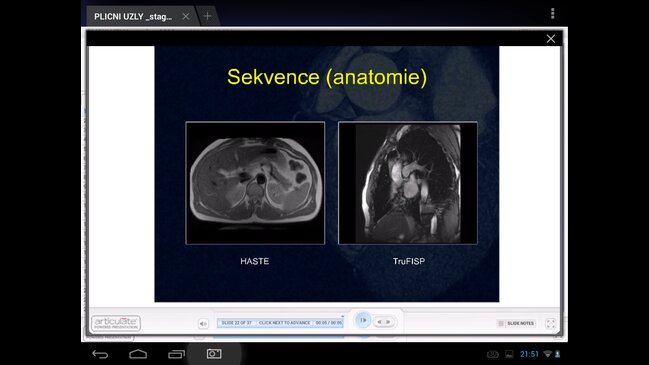649x365 pixels.
Task: Tap the Android back button
Action: tap(100, 354)
